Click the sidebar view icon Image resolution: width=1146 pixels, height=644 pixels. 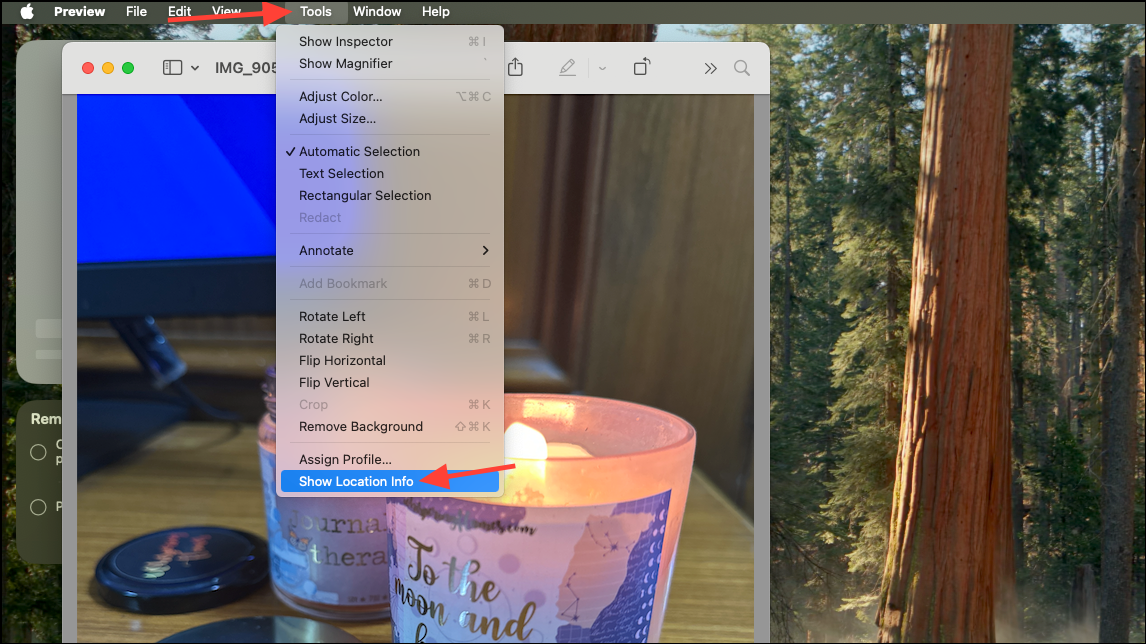pos(172,68)
